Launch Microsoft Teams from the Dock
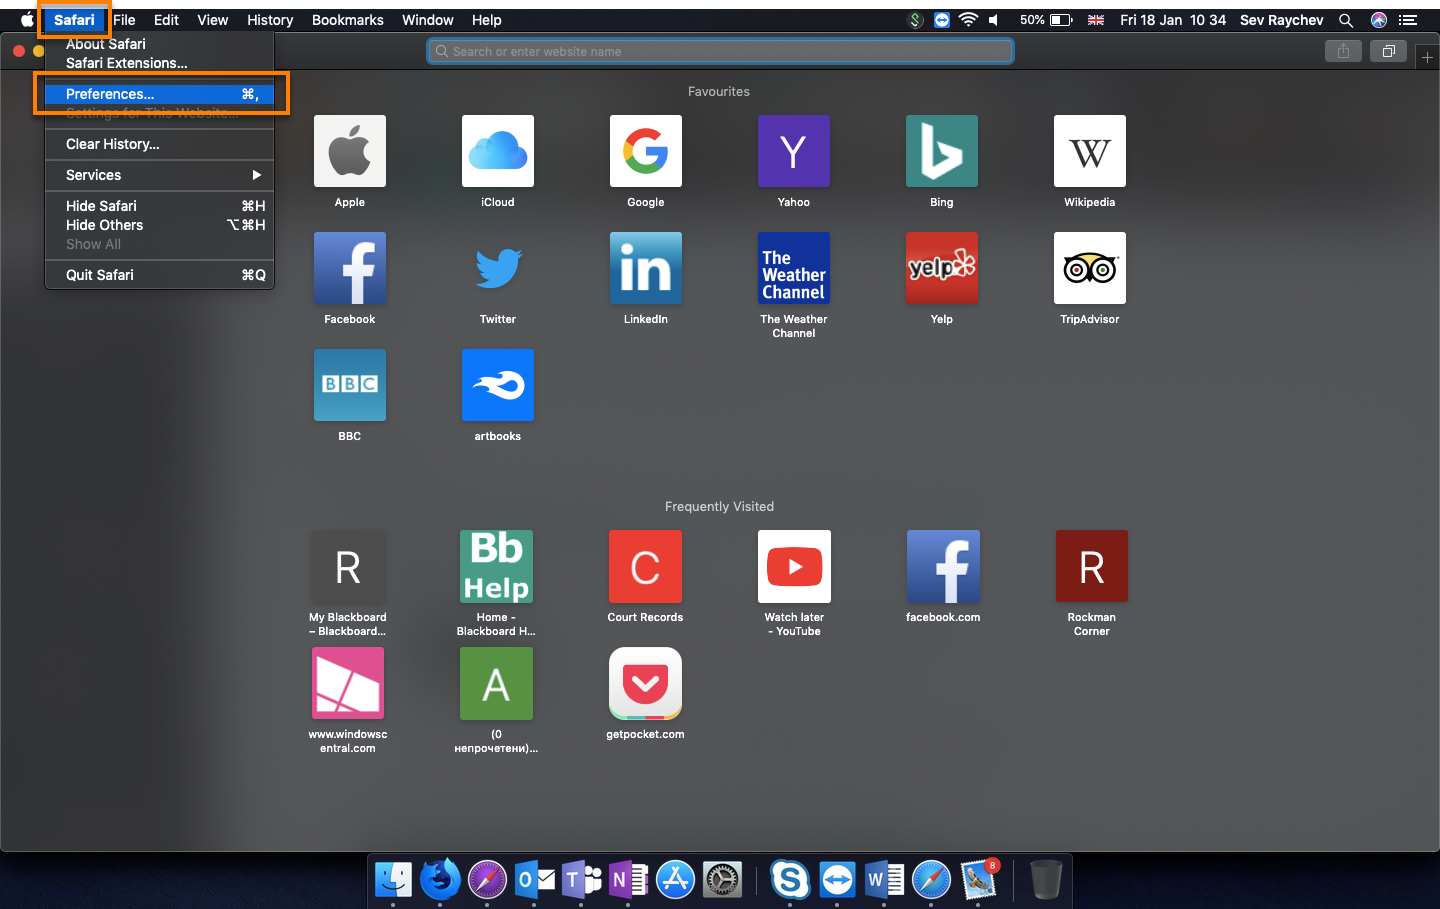Image resolution: width=1440 pixels, height=909 pixels. [581, 880]
